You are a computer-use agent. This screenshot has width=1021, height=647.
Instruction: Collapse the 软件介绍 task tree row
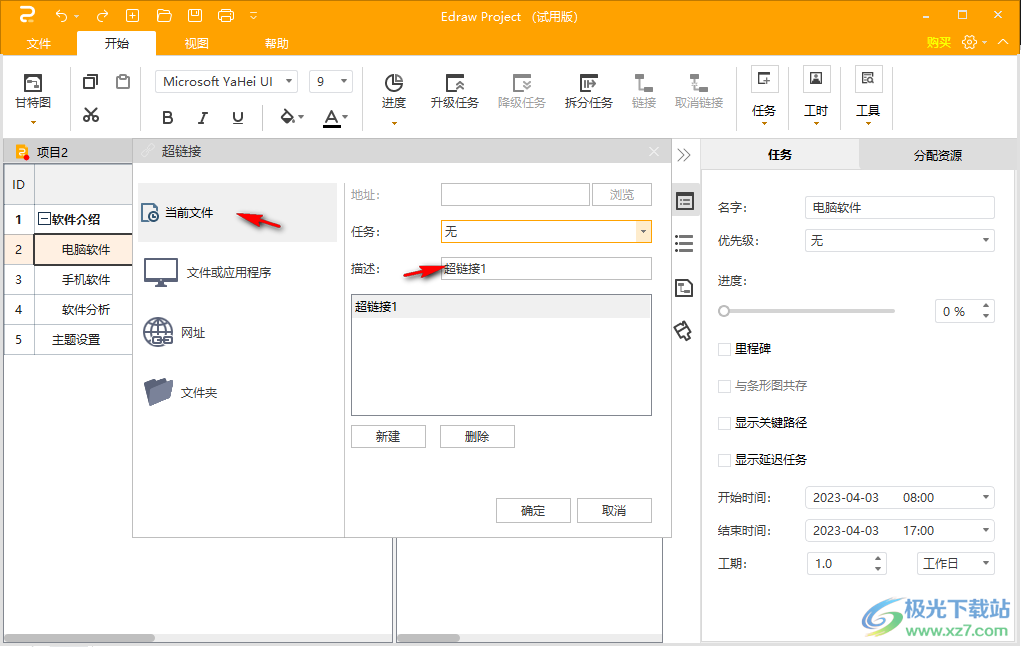44,219
